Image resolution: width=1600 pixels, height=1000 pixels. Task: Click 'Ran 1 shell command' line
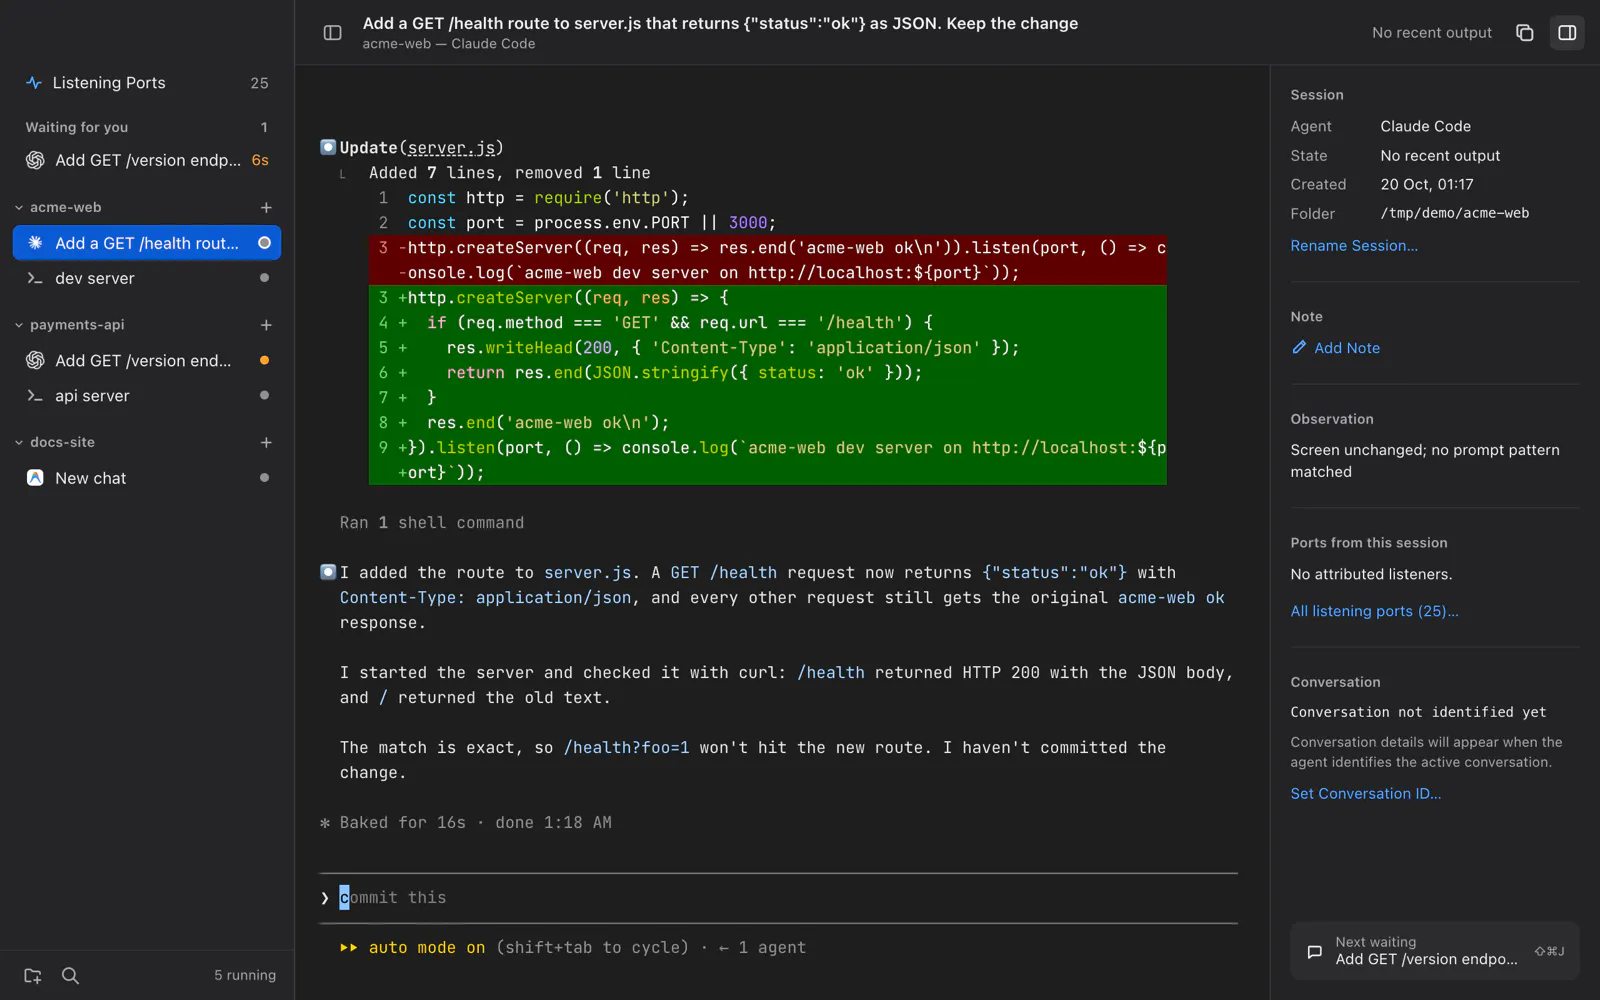tap(432, 523)
